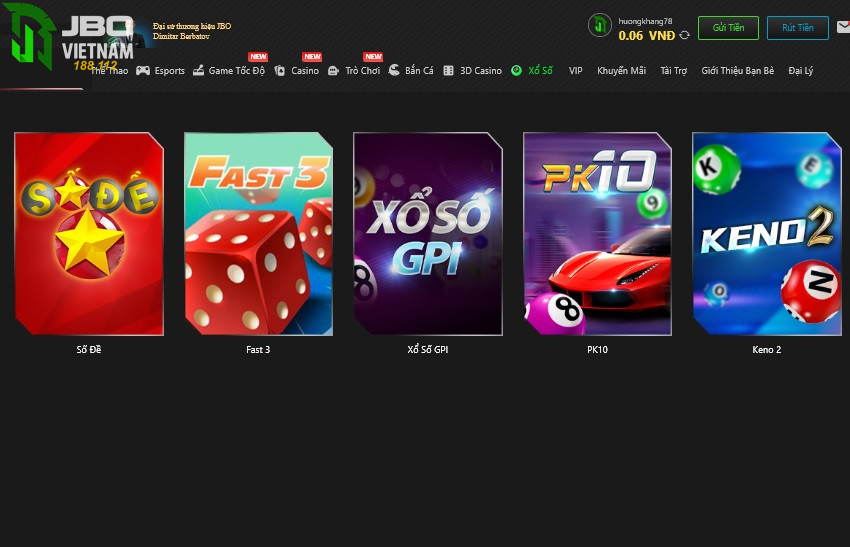Image resolution: width=850 pixels, height=547 pixels.
Task: Open the Số Đề game card
Action: tap(89, 234)
